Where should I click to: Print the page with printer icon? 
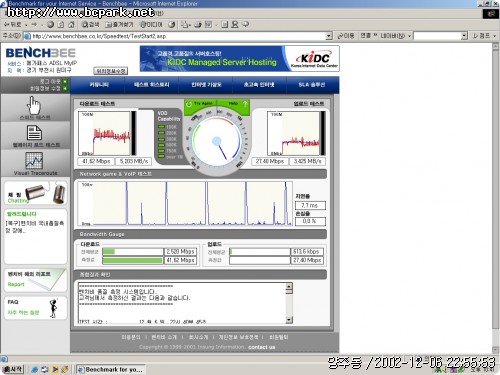198,24
